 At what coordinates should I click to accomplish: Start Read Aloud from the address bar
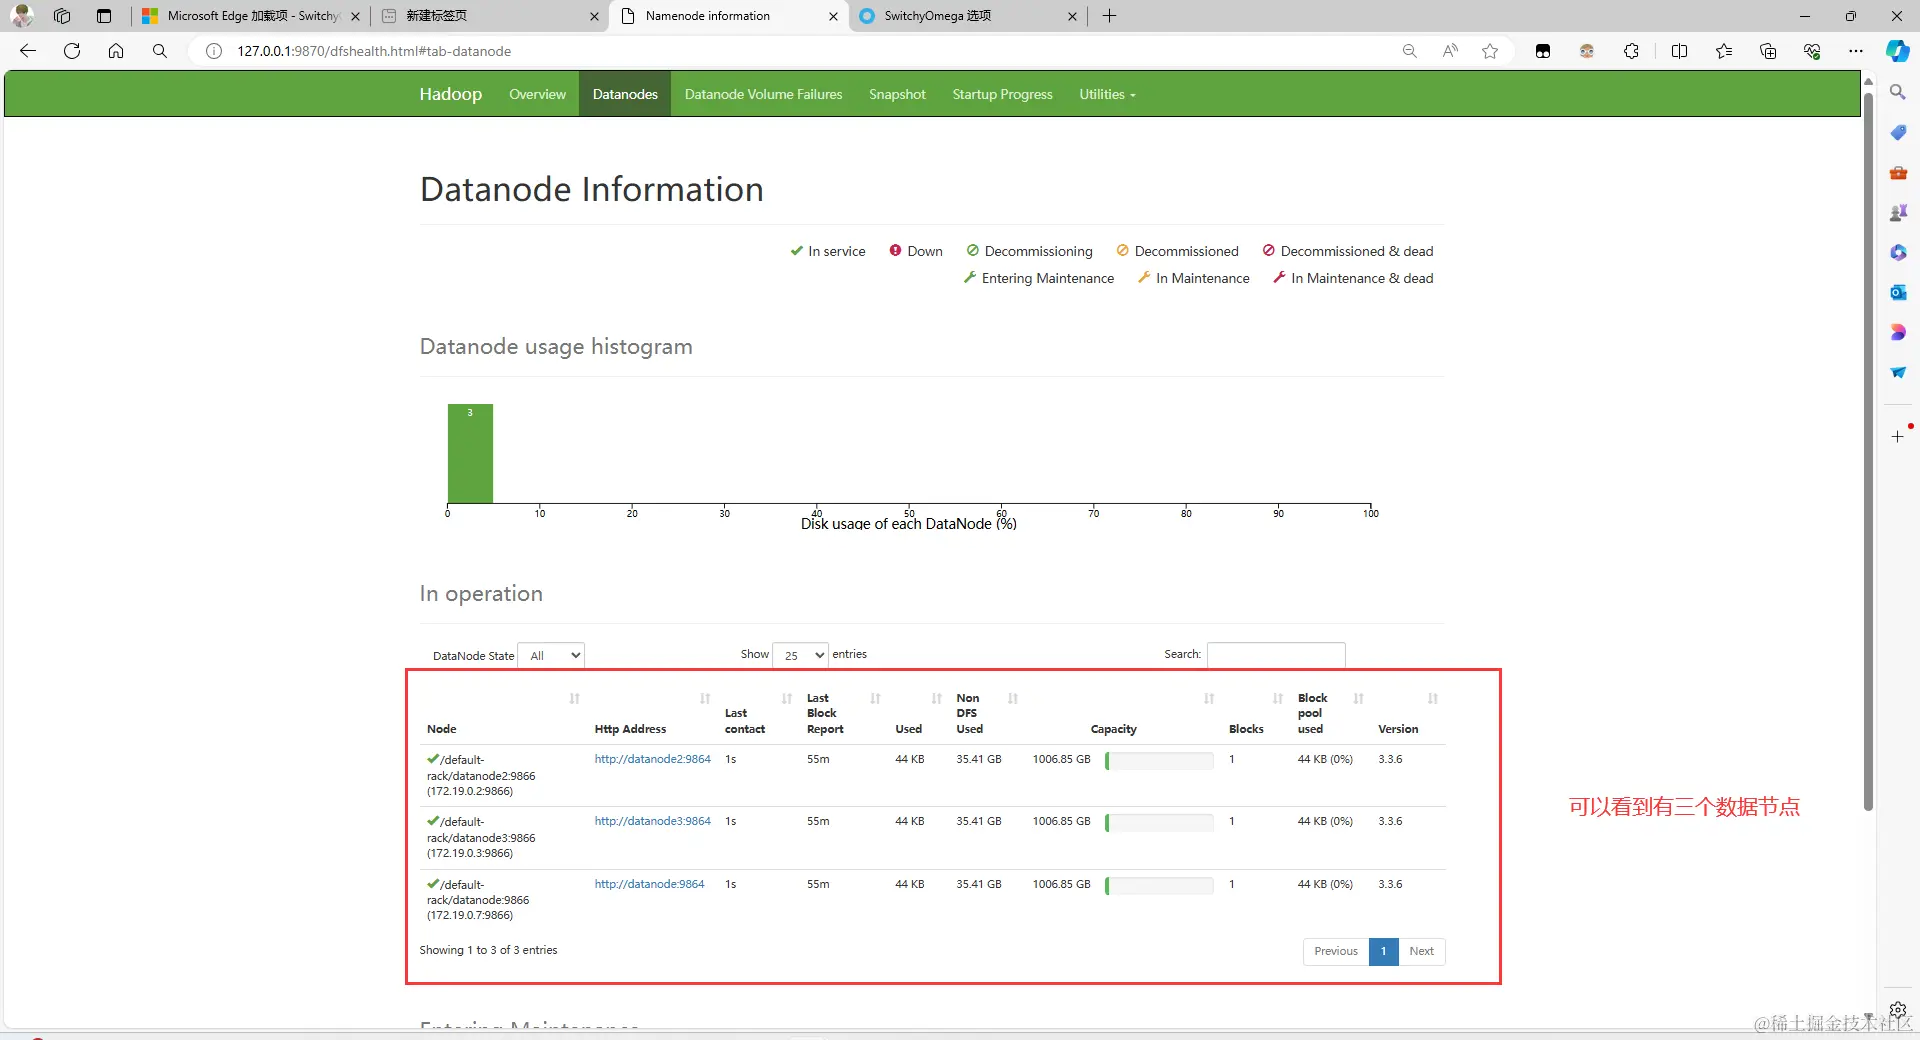[1450, 51]
